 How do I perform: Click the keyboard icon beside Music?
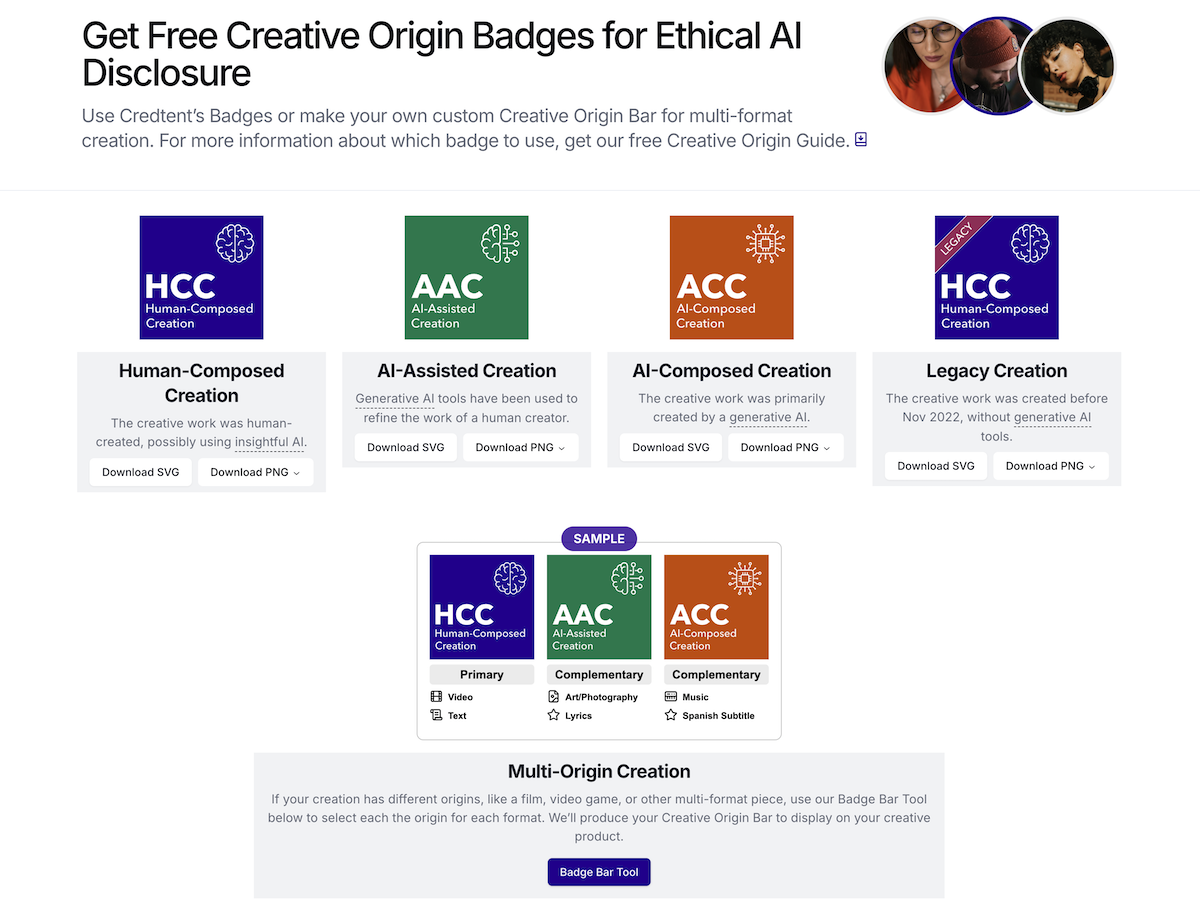coord(671,697)
